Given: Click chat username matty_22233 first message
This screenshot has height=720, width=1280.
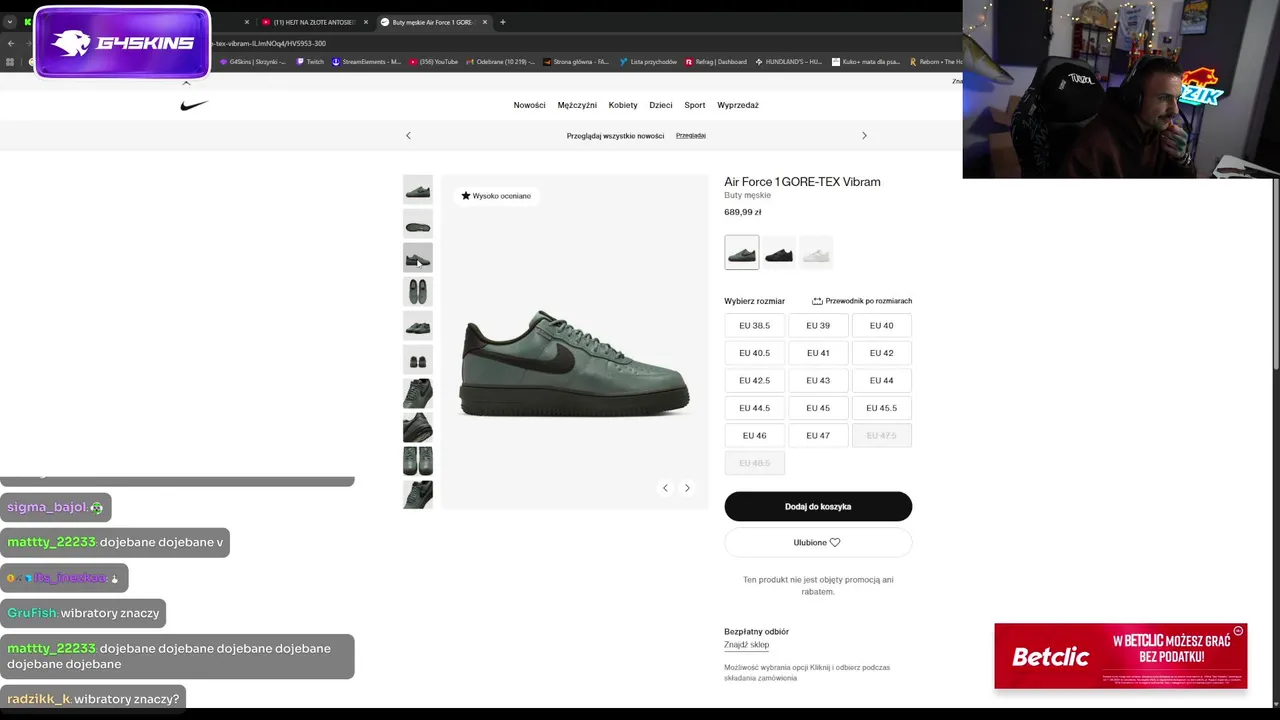Looking at the screenshot, I should pyautogui.click(x=52, y=542).
